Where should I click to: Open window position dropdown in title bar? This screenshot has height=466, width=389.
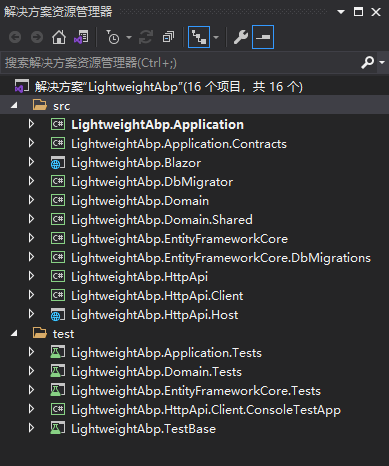341,12
